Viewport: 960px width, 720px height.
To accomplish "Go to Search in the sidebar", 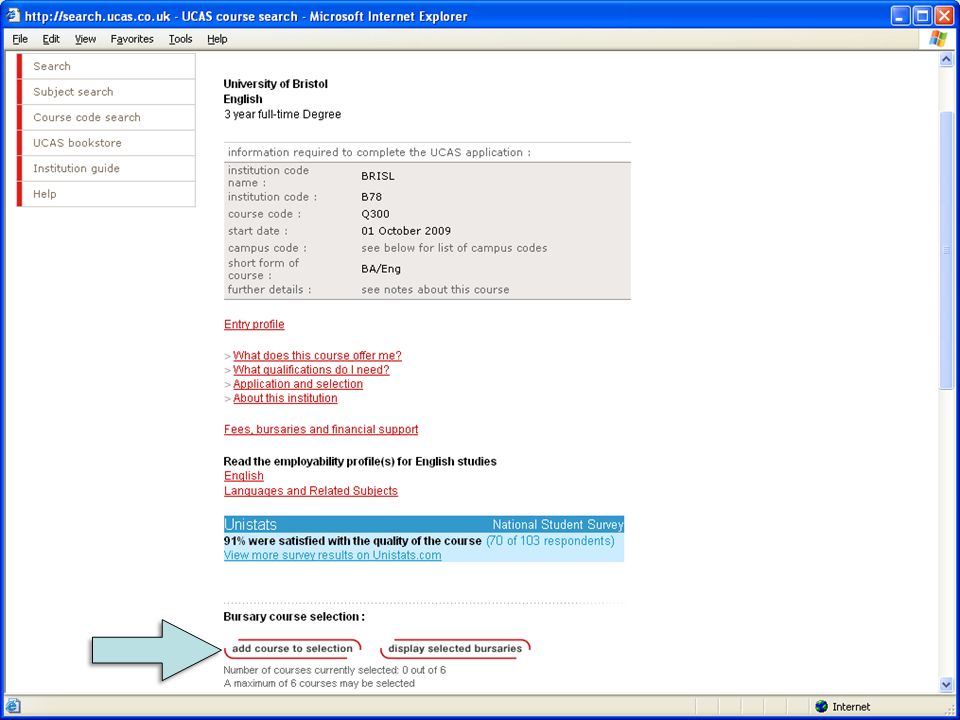I will [107, 66].
